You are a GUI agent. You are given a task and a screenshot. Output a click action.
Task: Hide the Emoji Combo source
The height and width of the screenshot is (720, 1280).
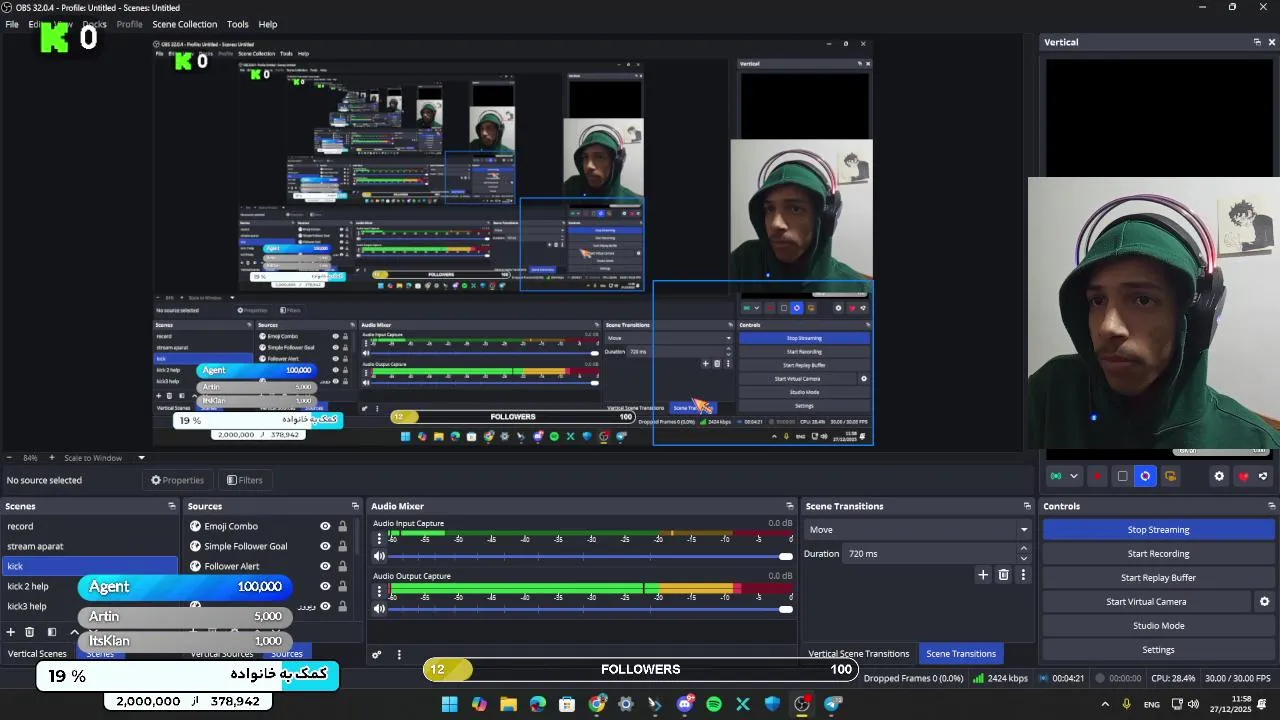click(325, 526)
